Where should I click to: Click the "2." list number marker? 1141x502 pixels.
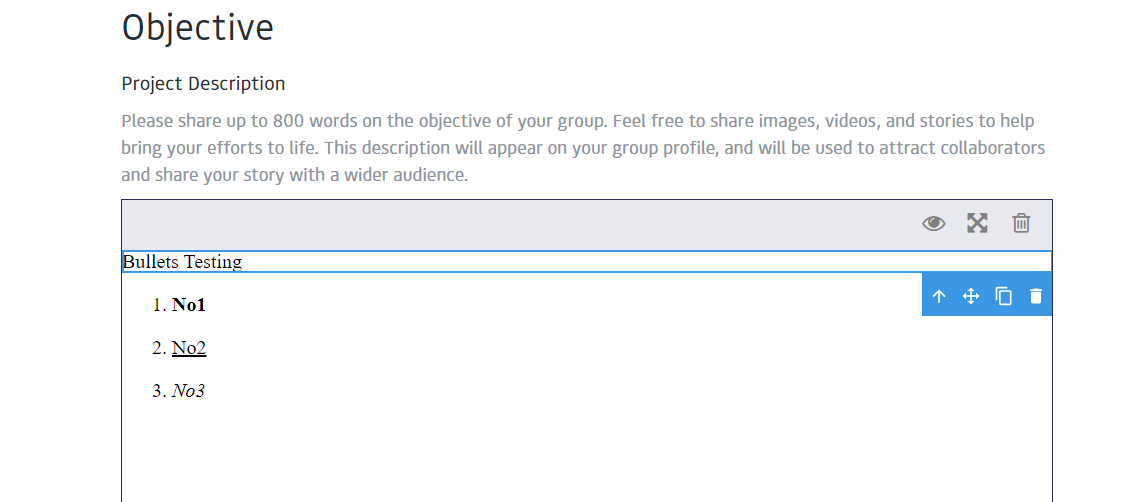[x=158, y=348]
